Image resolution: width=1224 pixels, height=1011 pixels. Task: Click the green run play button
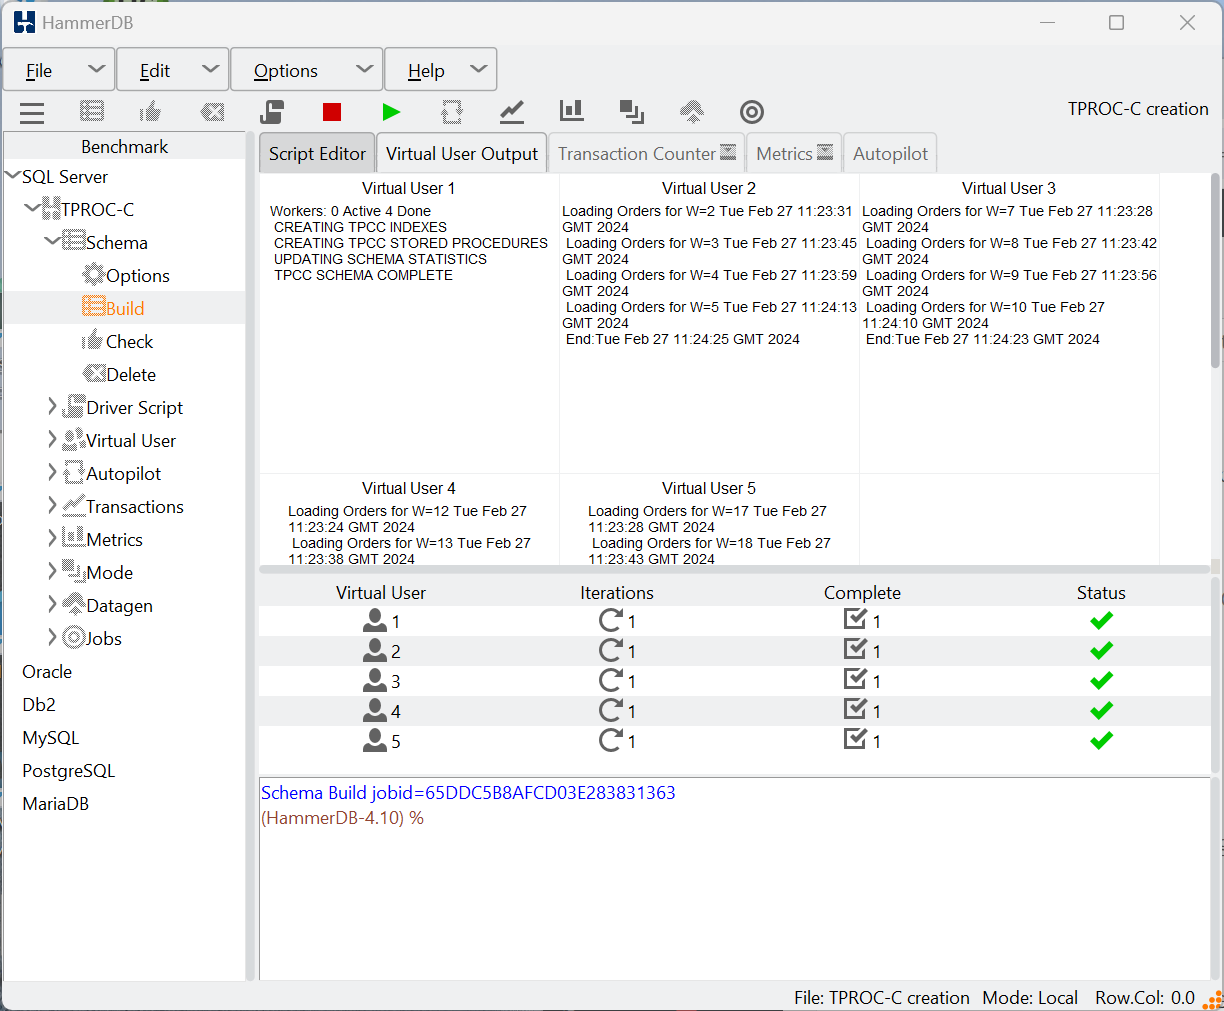click(x=391, y=112)
